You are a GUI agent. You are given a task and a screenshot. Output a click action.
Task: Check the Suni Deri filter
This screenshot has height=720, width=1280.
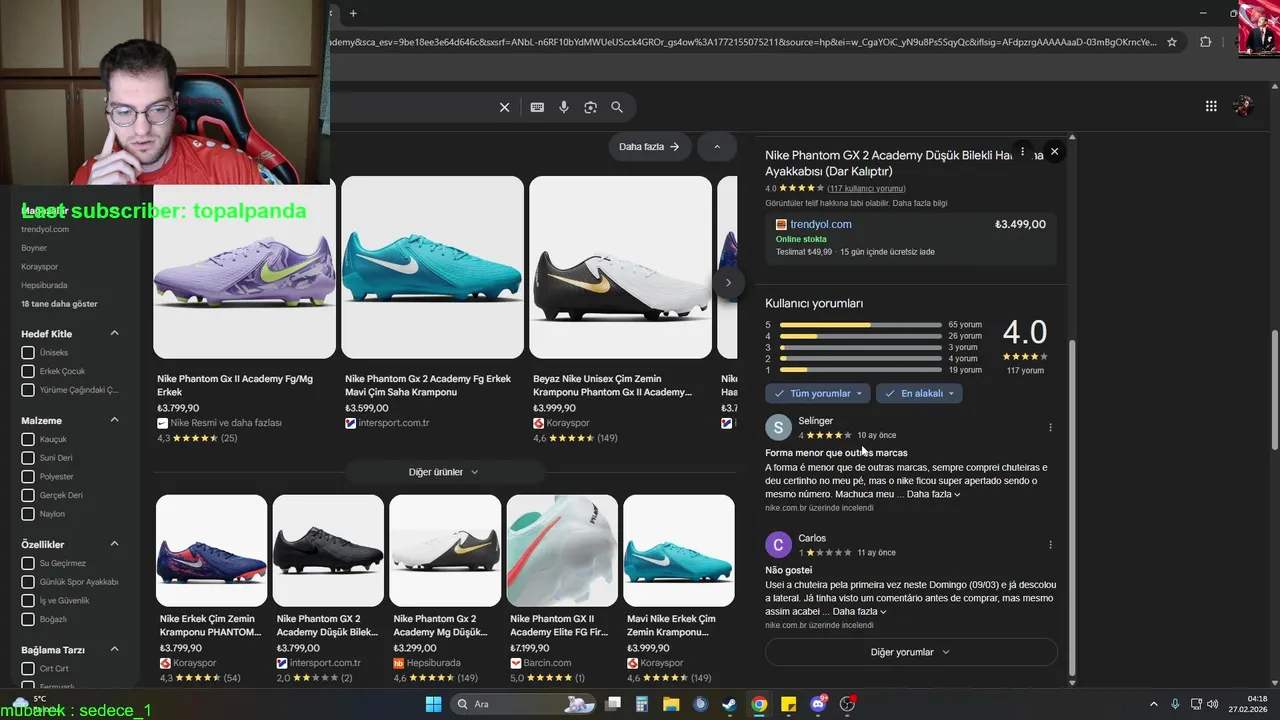coord(28,458)
